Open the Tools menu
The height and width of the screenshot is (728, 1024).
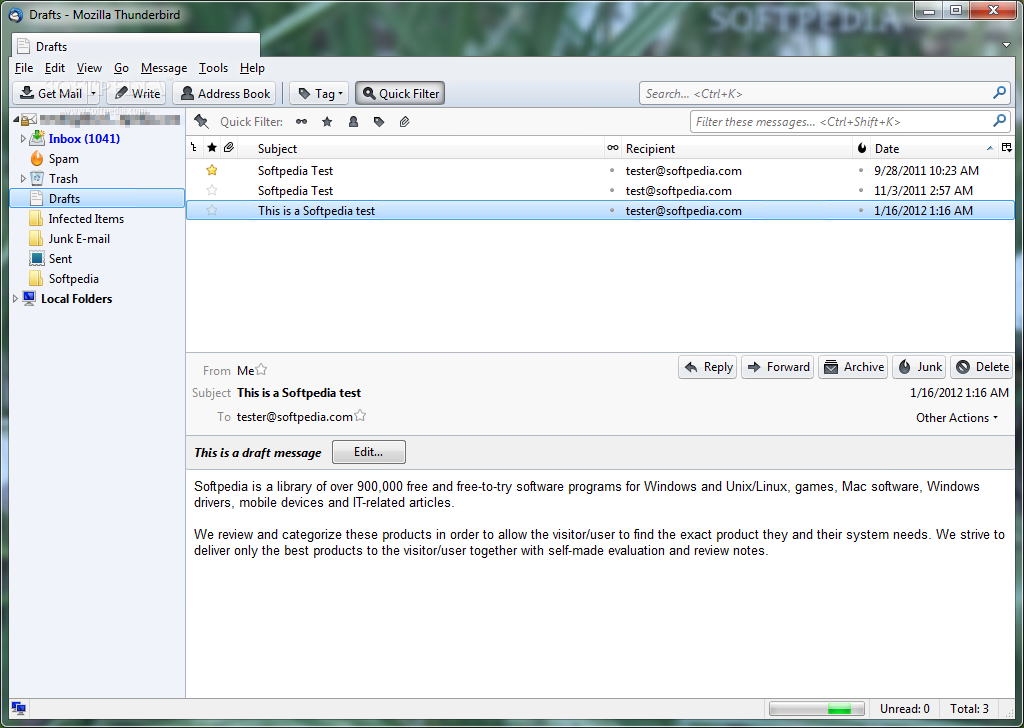(x=214, y=68)
